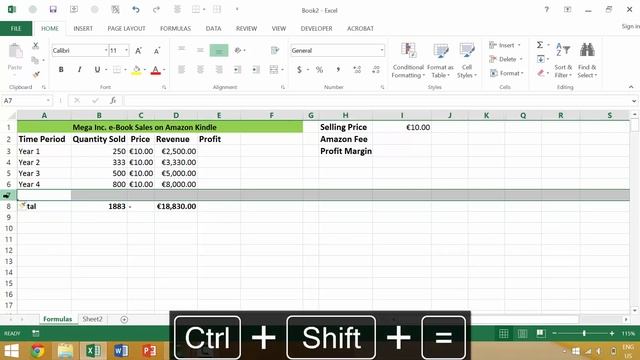This screenshot has width=640, height=360.
Task: Apply Percent Style formatting
Action: [319, 70]
